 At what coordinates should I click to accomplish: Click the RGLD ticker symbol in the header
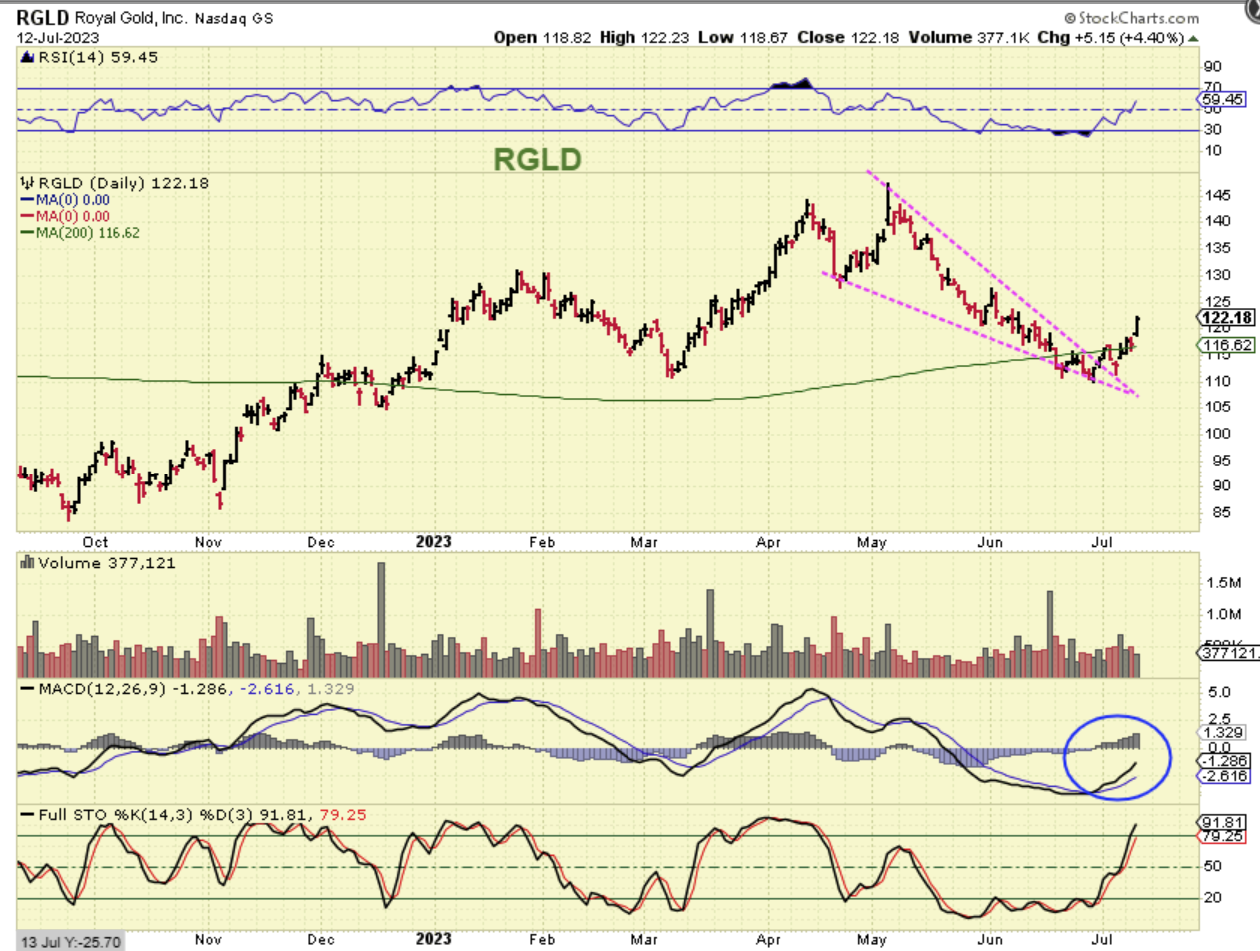tap(43, 17)
